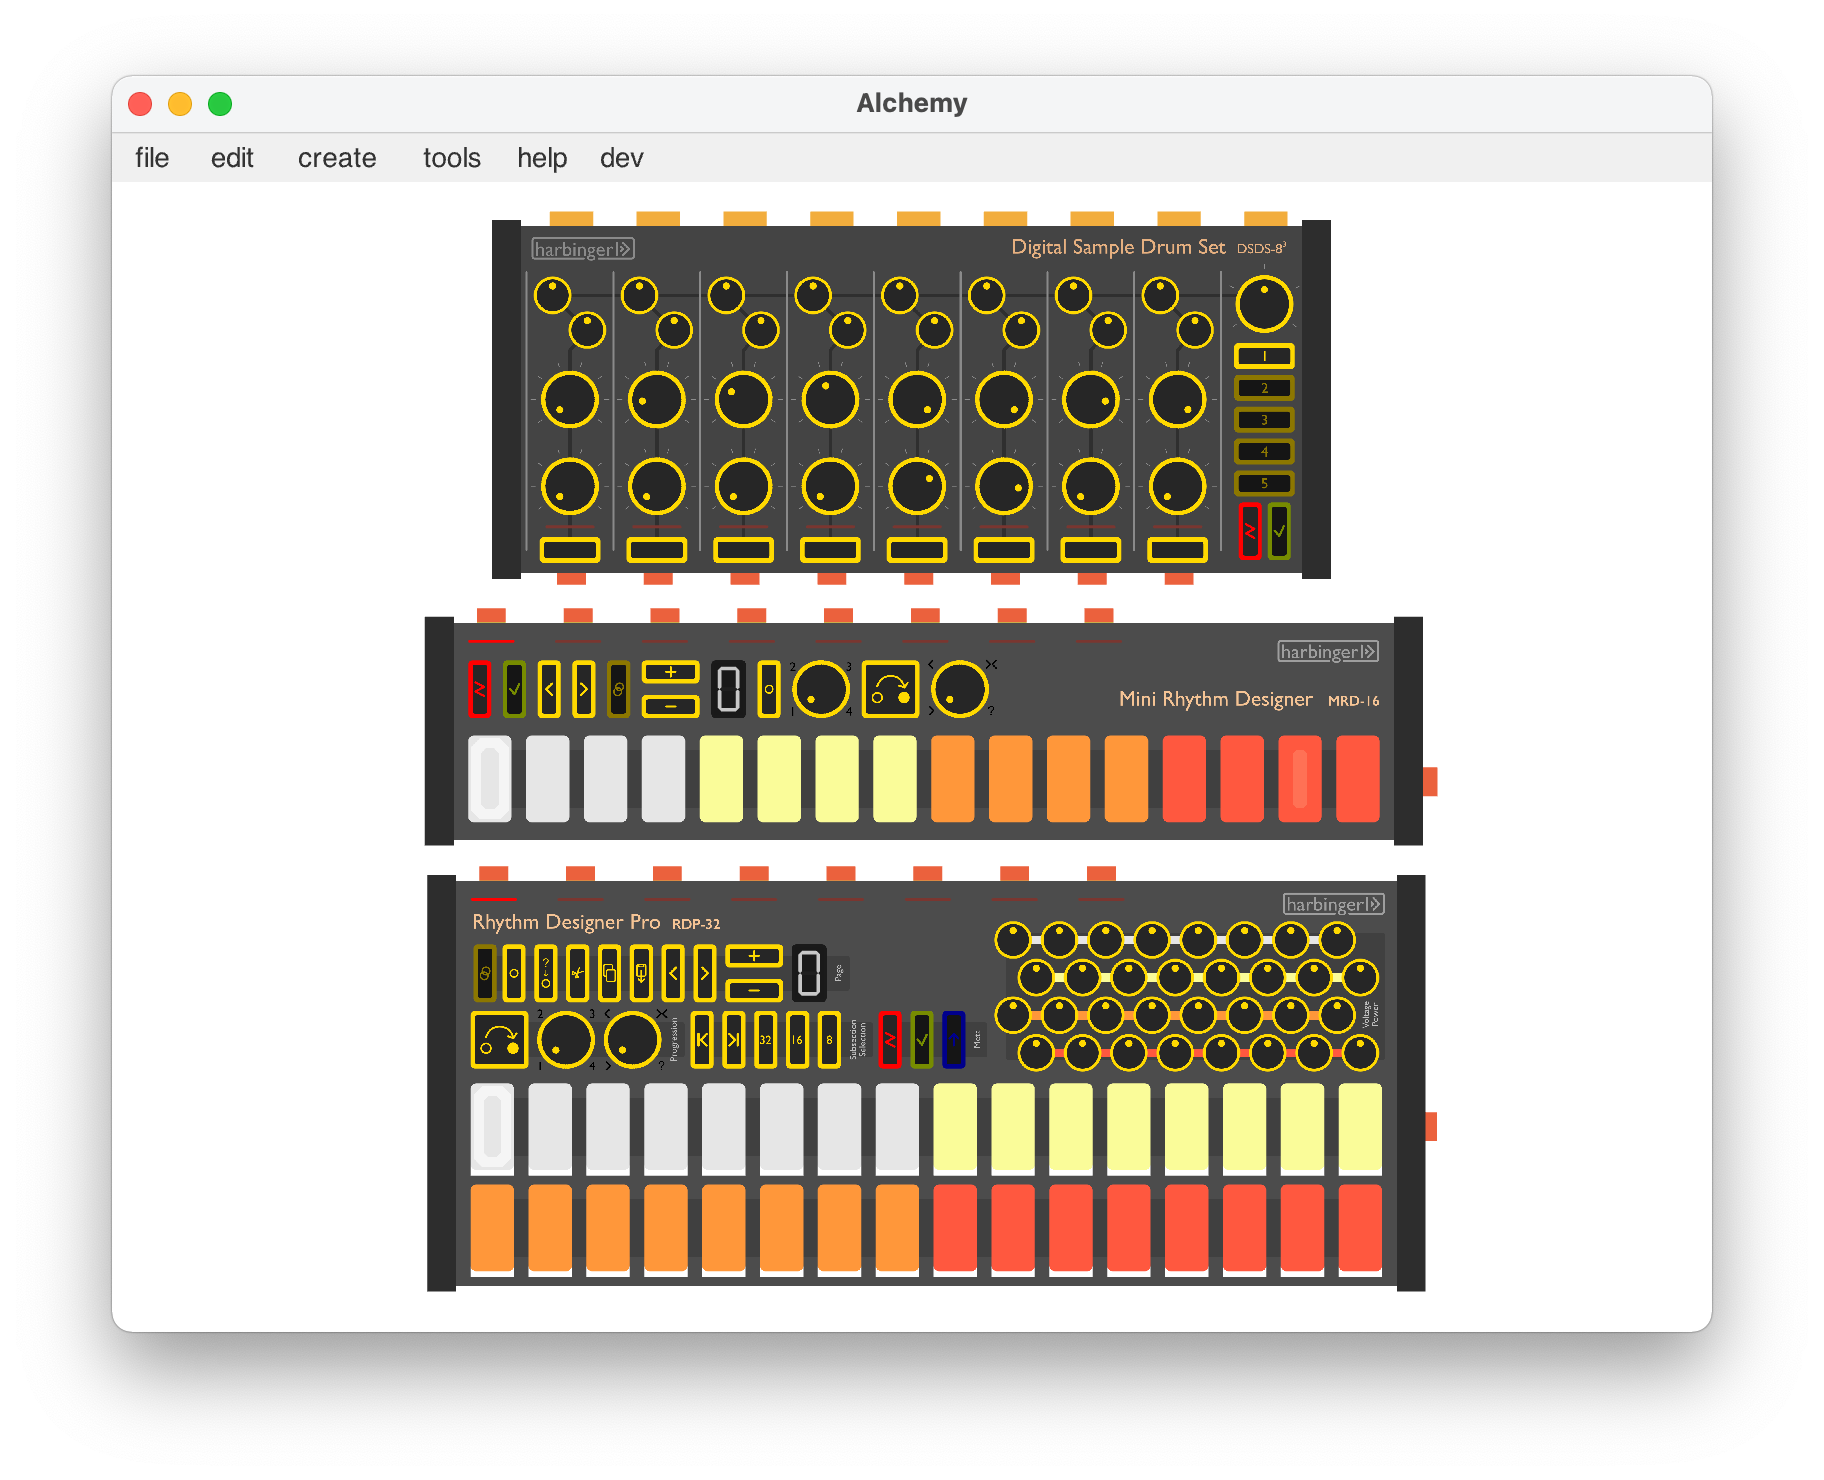Screen dimensions: 1824x1480
Task: Select preset 3 on the Digital Sample Drum Set
Action: point(1264,420)
